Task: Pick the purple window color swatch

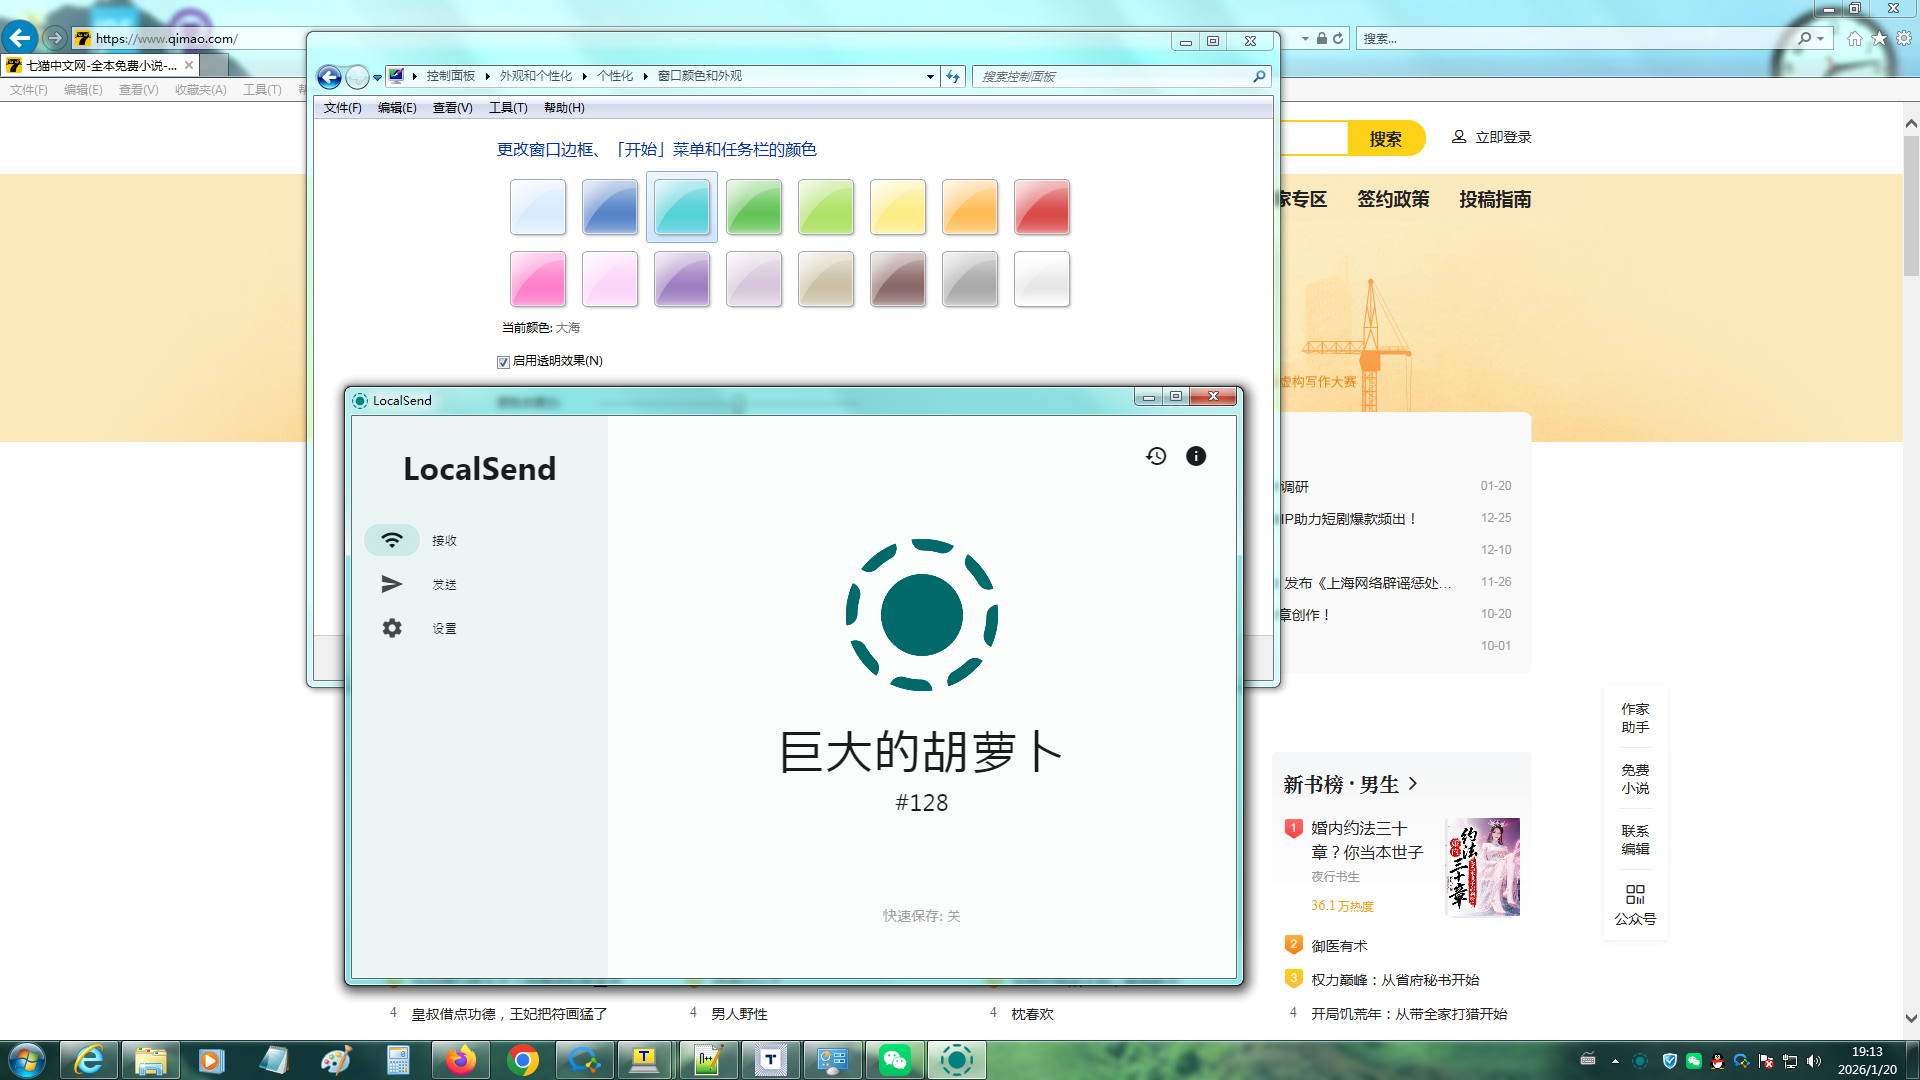Action: pyautogui.click(x=682, y=279)
